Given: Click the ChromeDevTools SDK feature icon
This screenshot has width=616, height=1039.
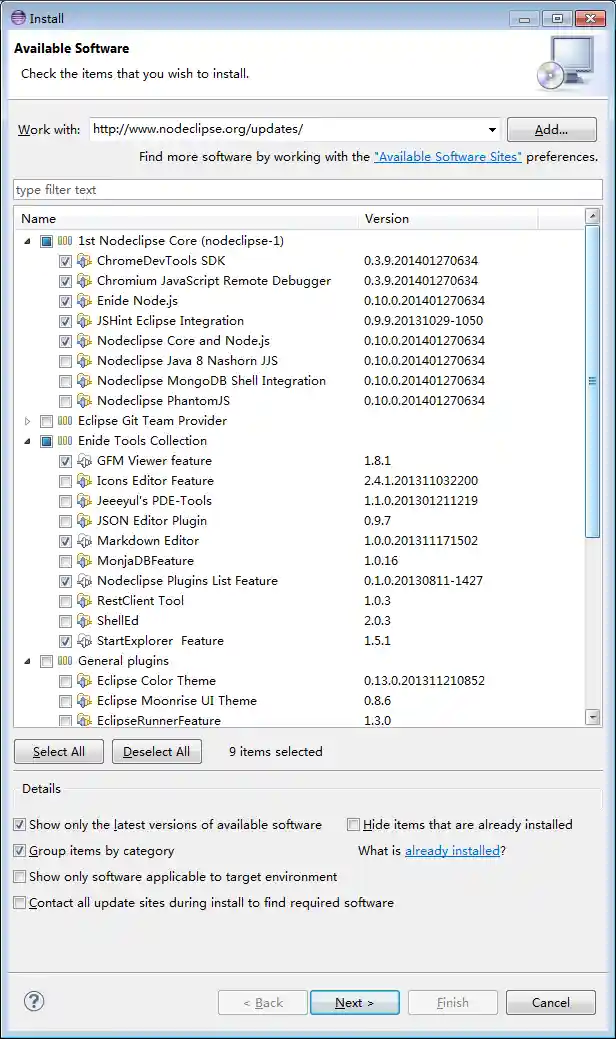Looking at the screenshot, I should pyautogui.click(x=84, y=261).
